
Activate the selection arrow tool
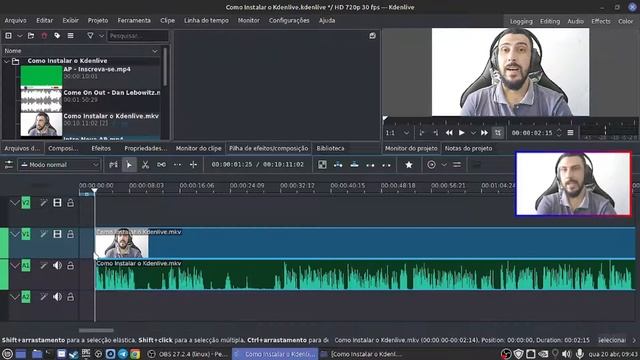click(x=129, y=164)
